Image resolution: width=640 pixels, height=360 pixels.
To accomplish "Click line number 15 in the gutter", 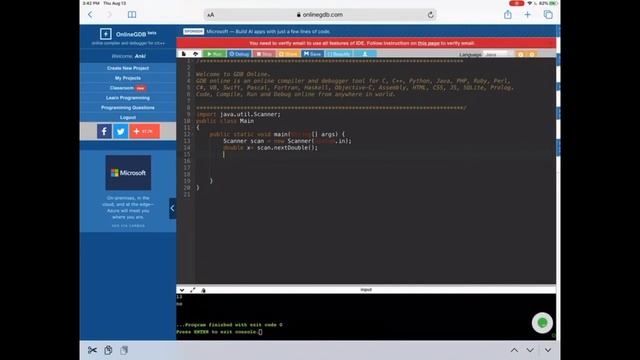I will tap(187, 154).
